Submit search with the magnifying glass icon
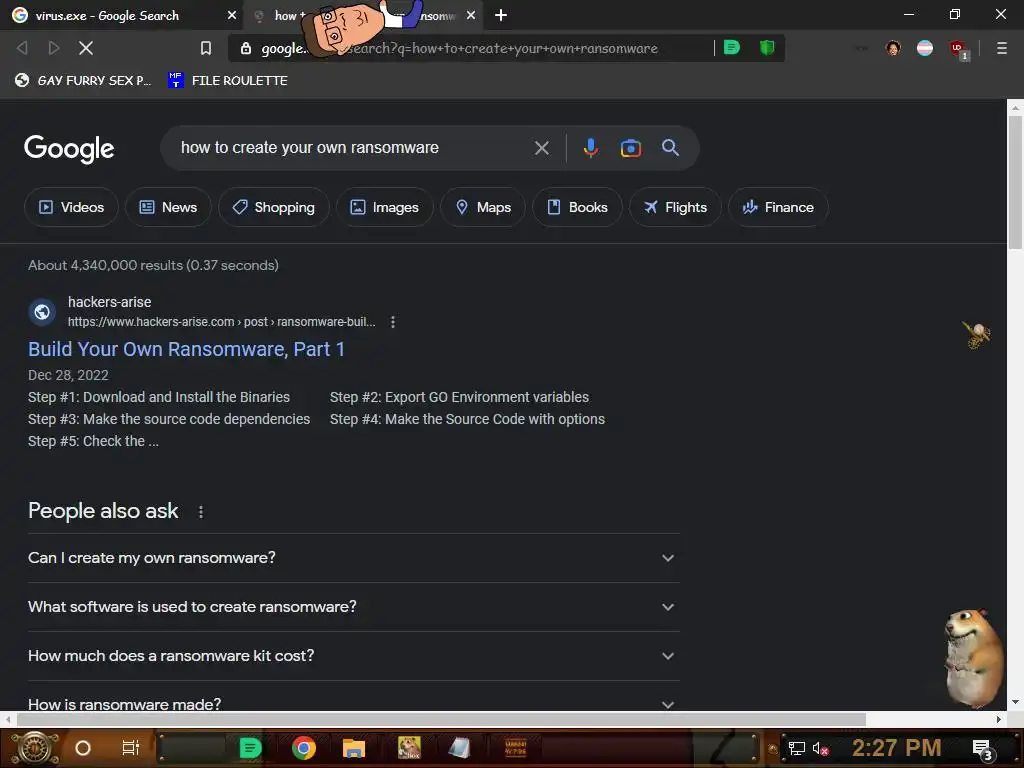Viewport: 1024px width, 768px height. coord(670,148)
